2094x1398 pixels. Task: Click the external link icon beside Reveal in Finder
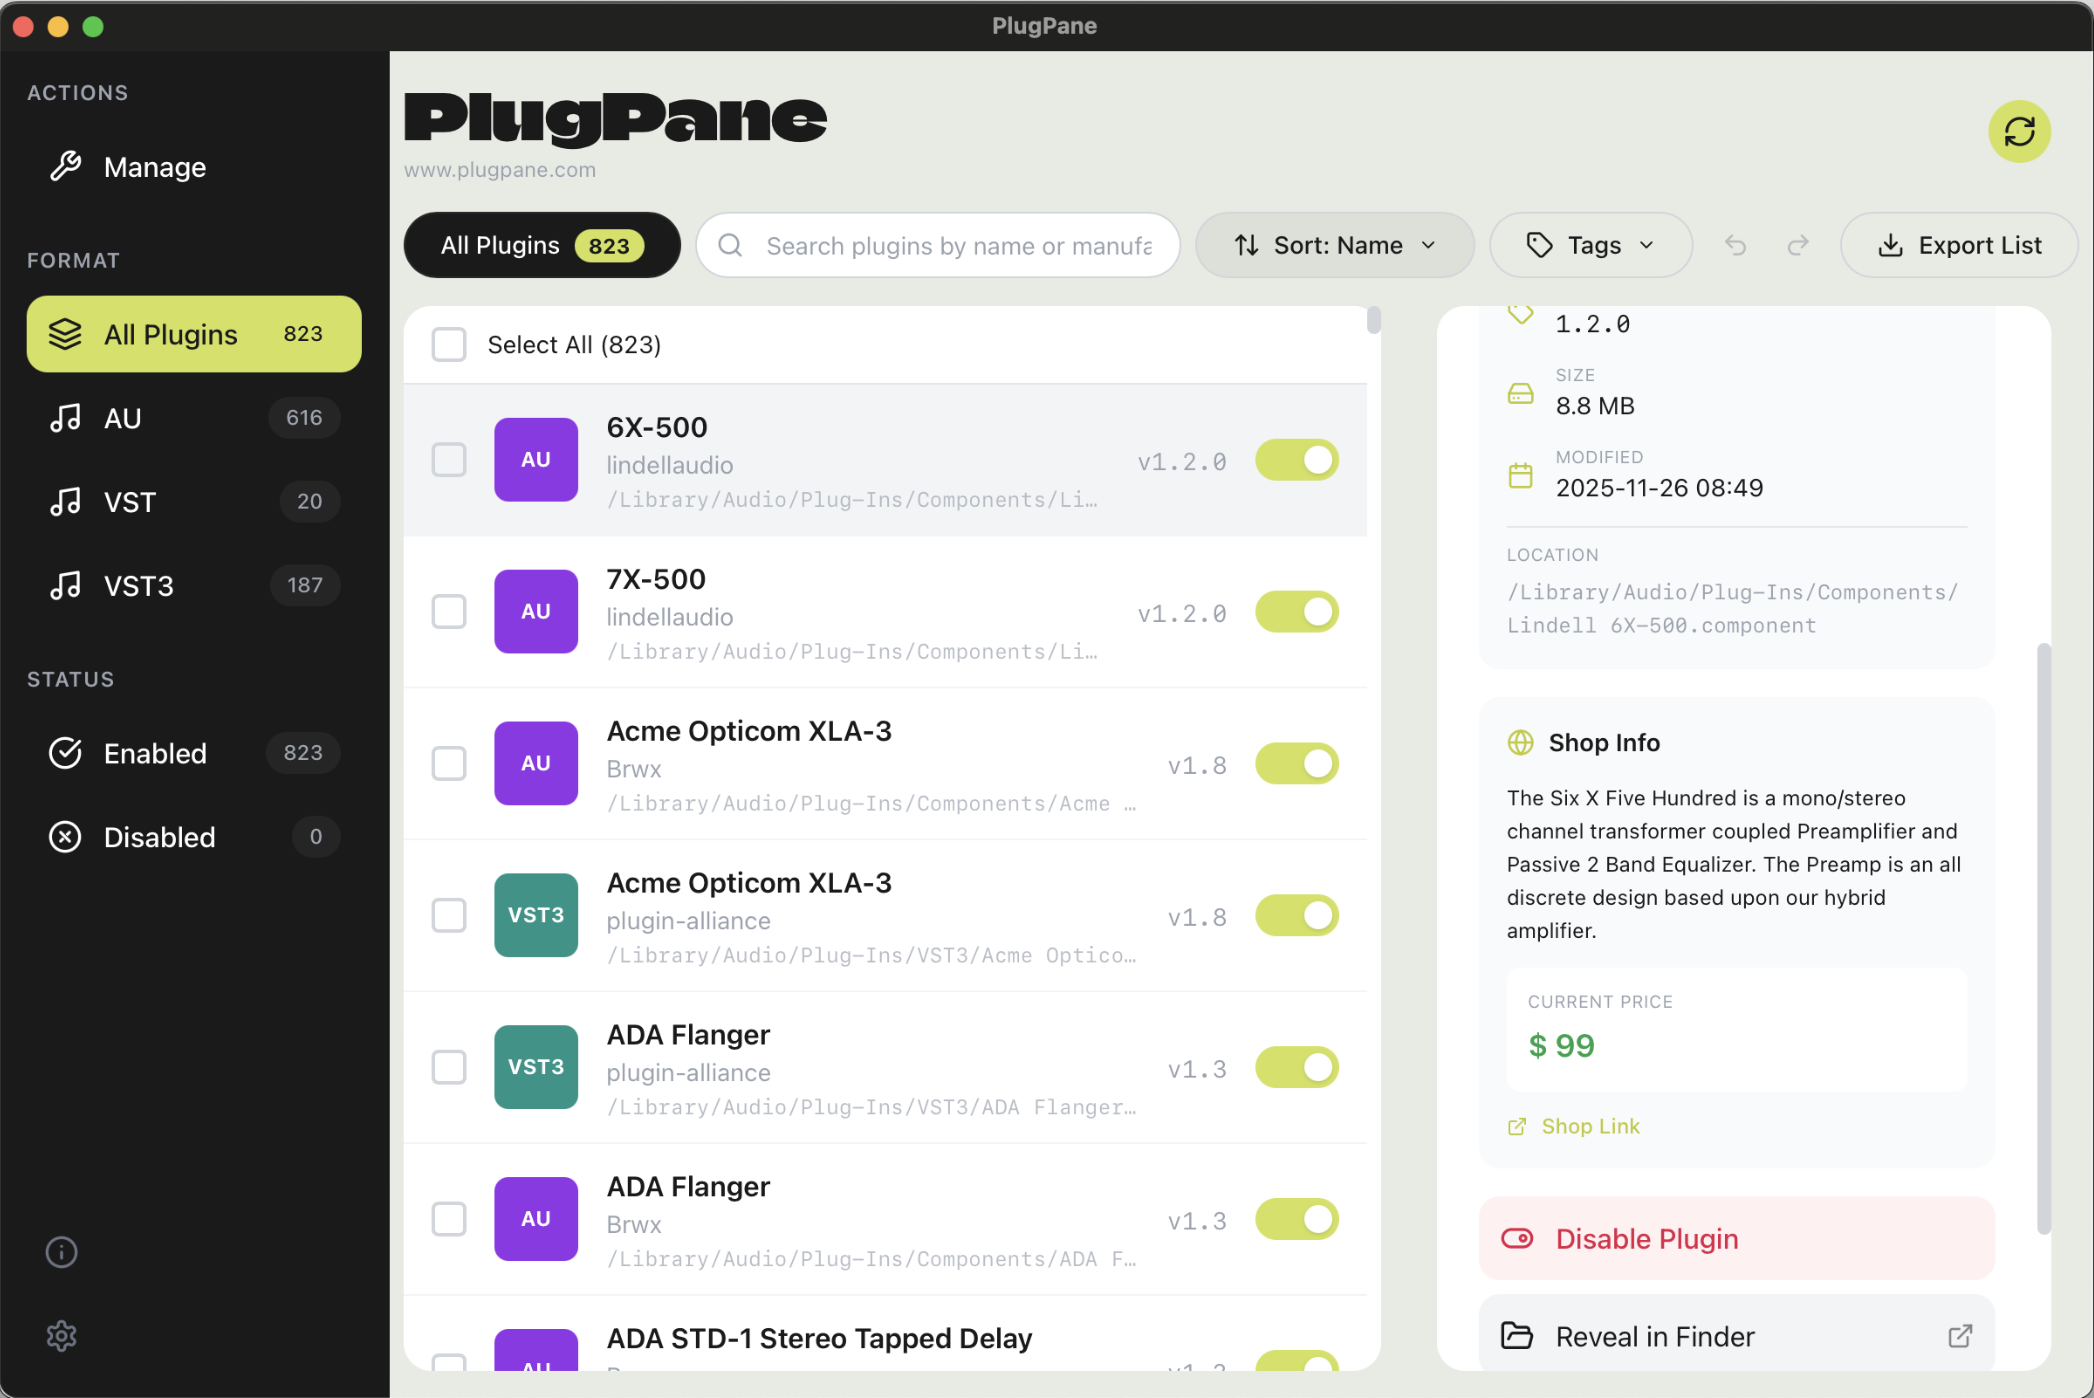click(x=1960, y=1336)
